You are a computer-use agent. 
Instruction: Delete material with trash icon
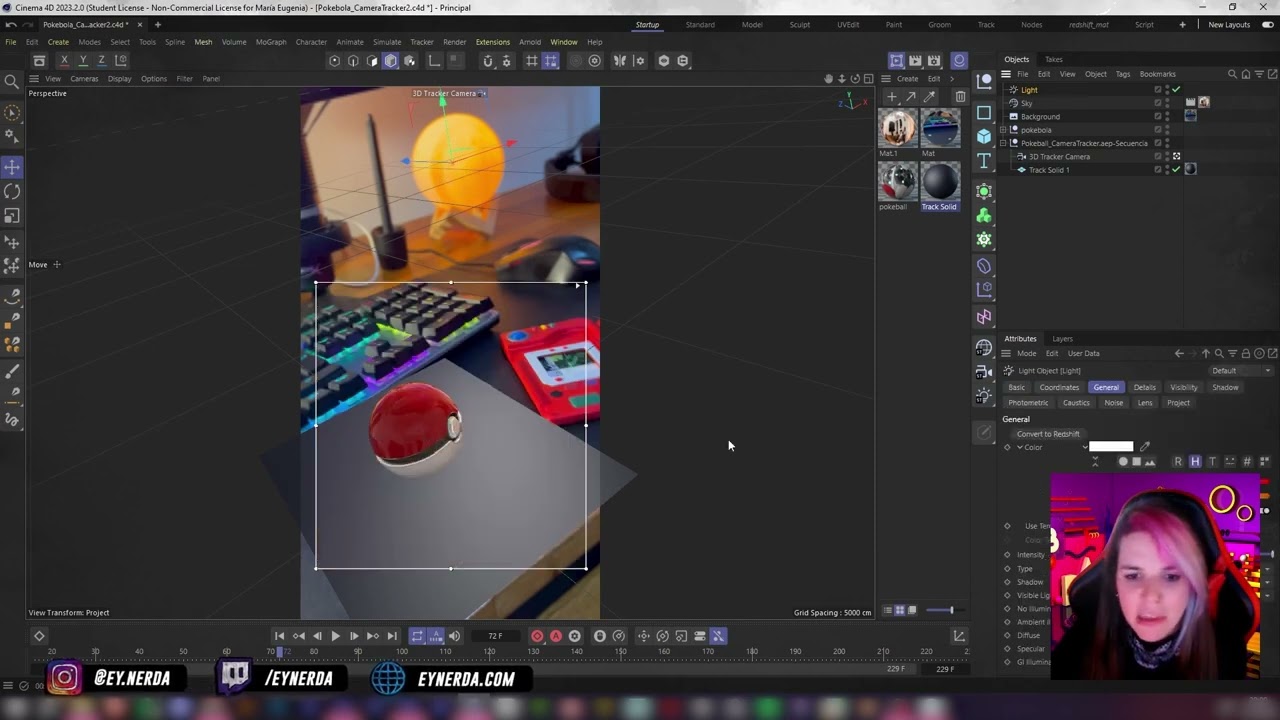(x=960, y=97)
